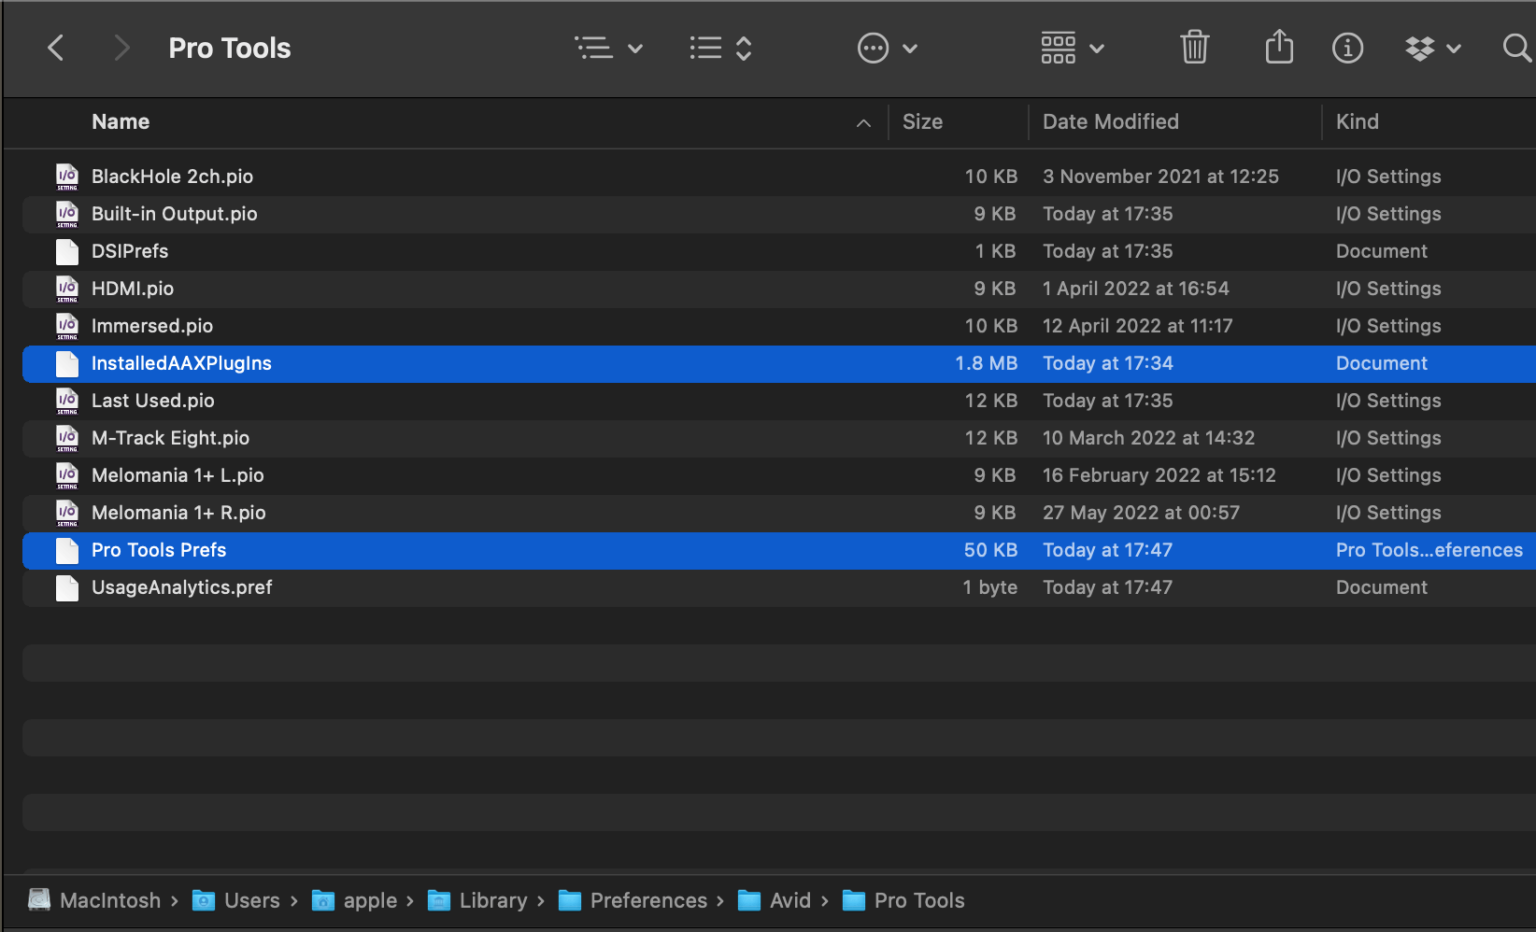The height and width of the screenshot is (932, 1536).
Task: Sort files by Name column header
Action: coord(121,122)
